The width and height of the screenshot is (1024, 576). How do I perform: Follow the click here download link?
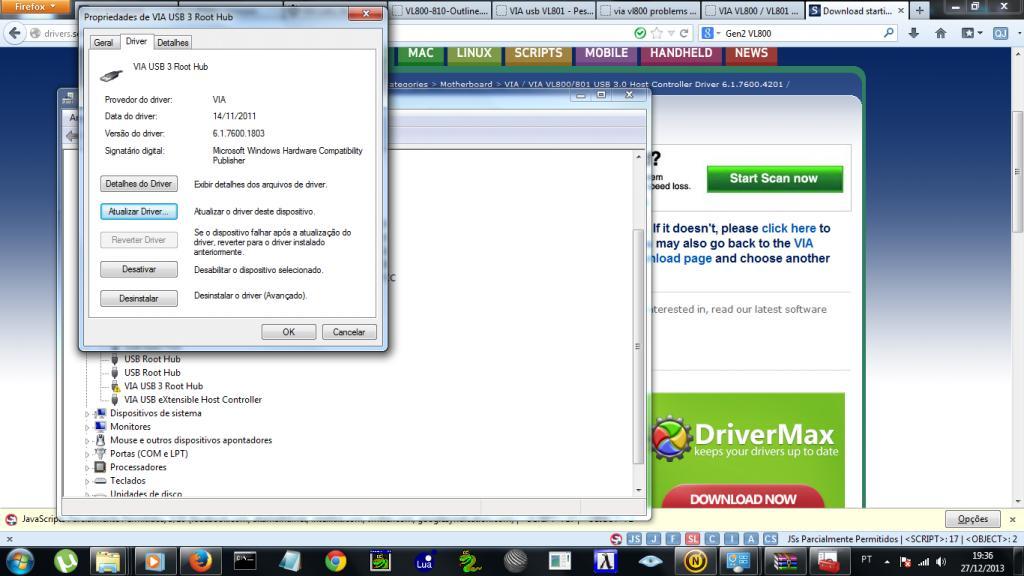pyautogui.click(x=788, y=228)
